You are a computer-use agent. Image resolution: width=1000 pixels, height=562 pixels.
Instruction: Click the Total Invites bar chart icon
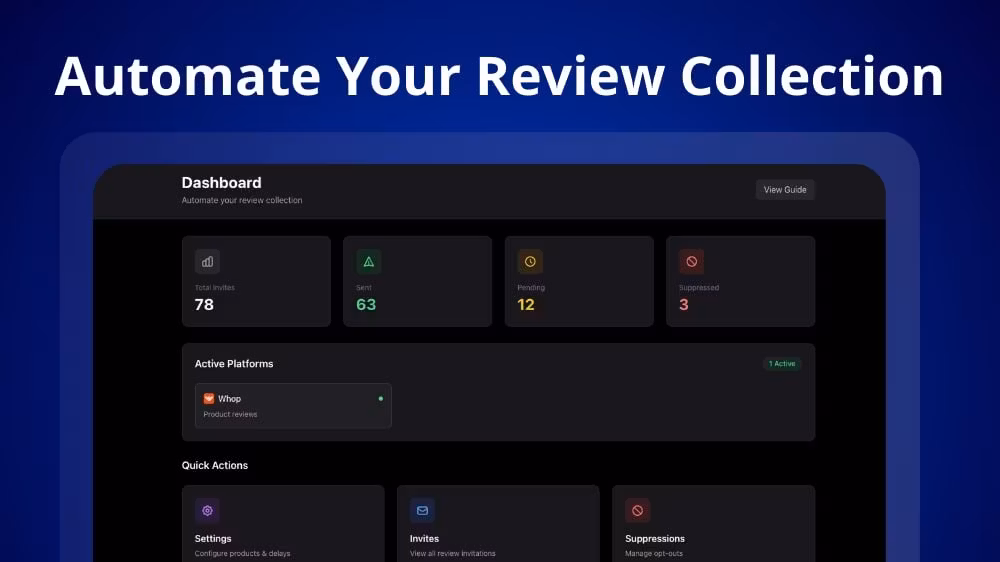coord(207,262)
